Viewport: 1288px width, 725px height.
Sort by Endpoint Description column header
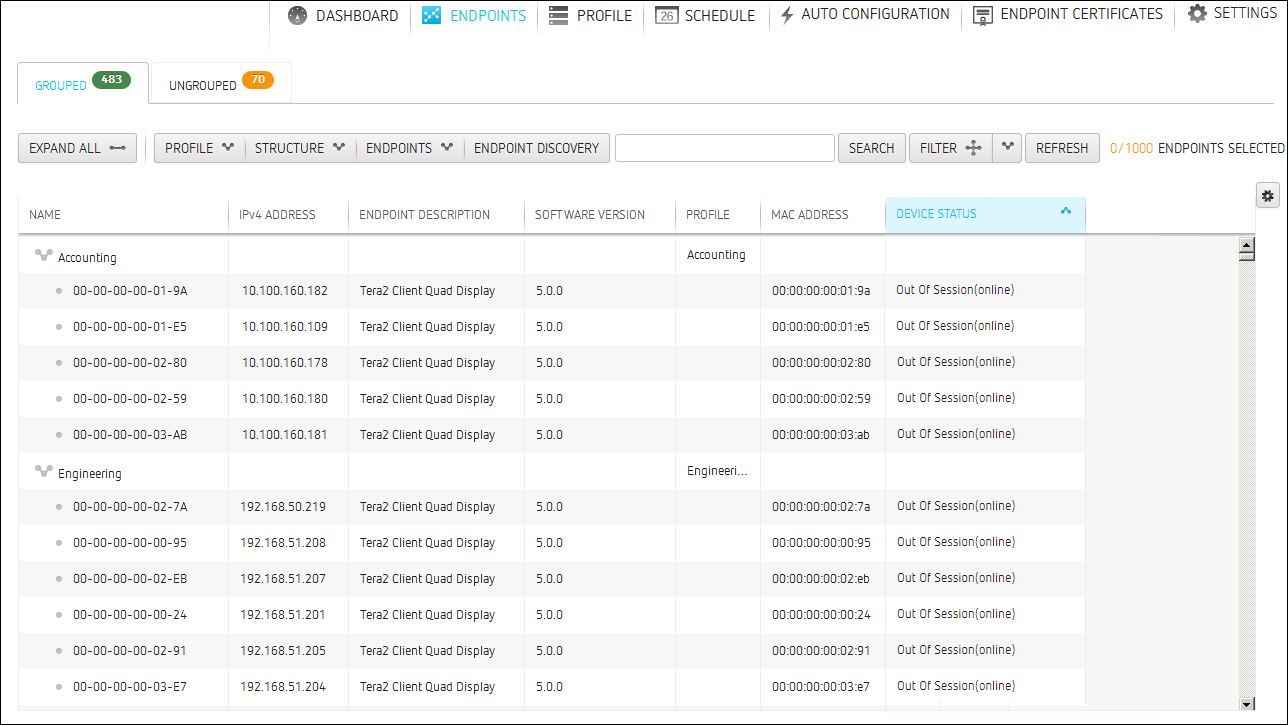(436, 214)
